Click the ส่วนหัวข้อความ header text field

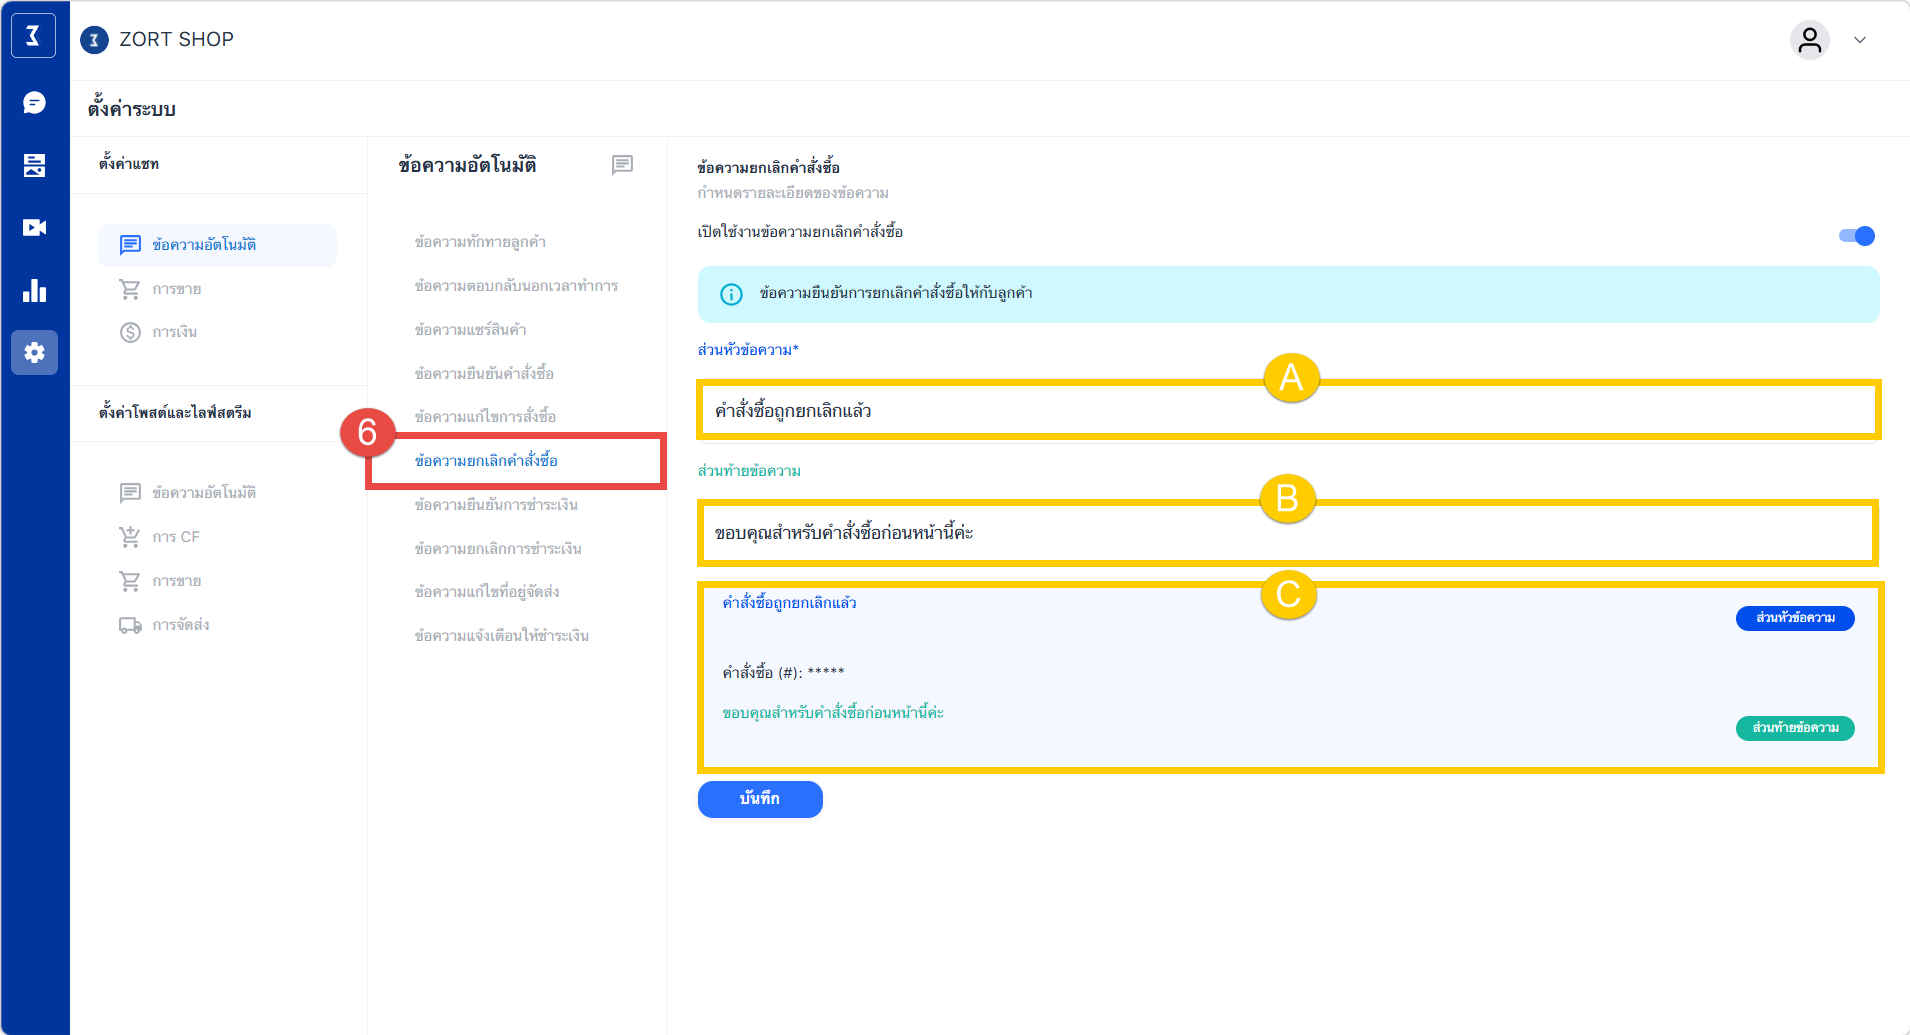(1288, 411)
